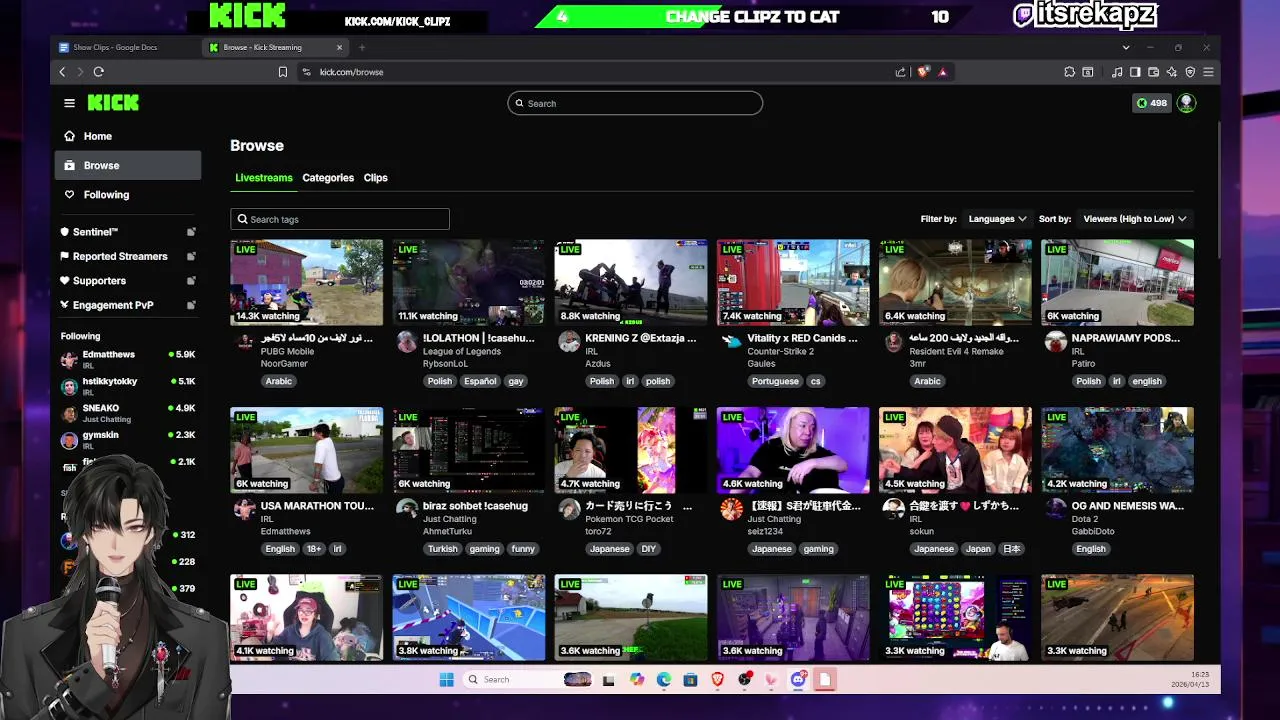This screenshot has width=1280, height=720.
Task: Switch to the Clips tab
Action: (376, 178)
